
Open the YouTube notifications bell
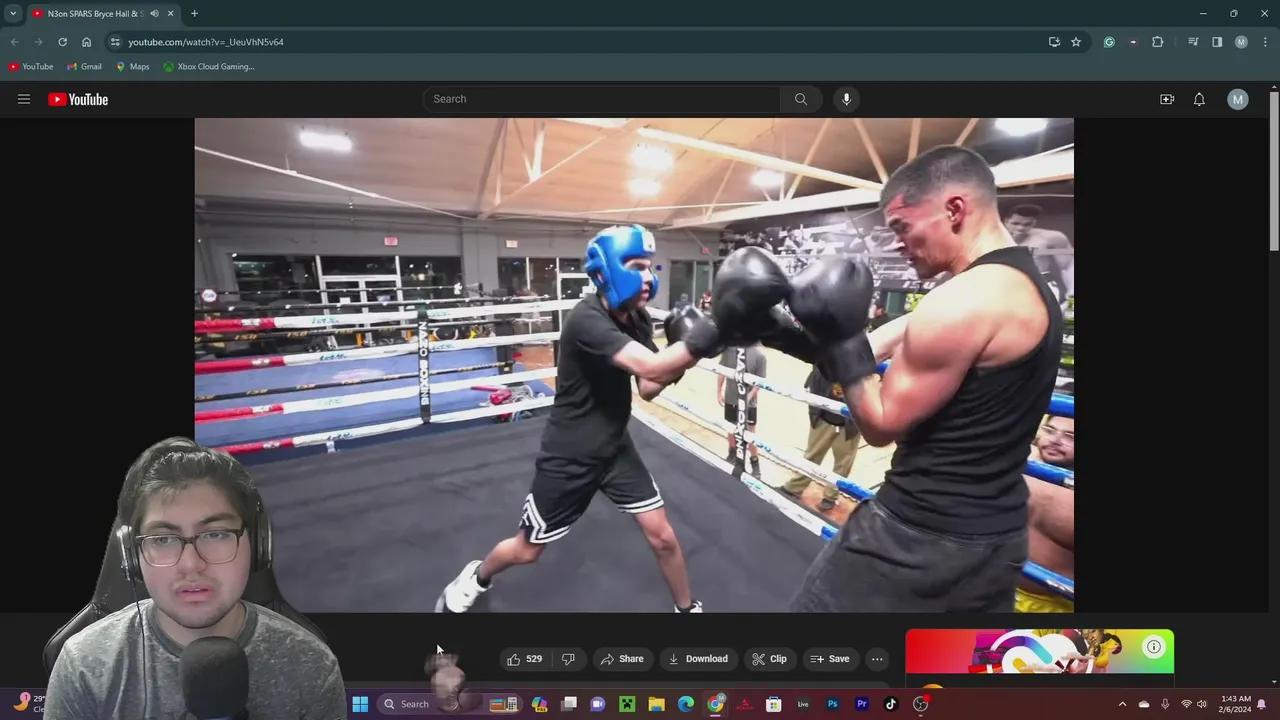tap(1199, 99)
